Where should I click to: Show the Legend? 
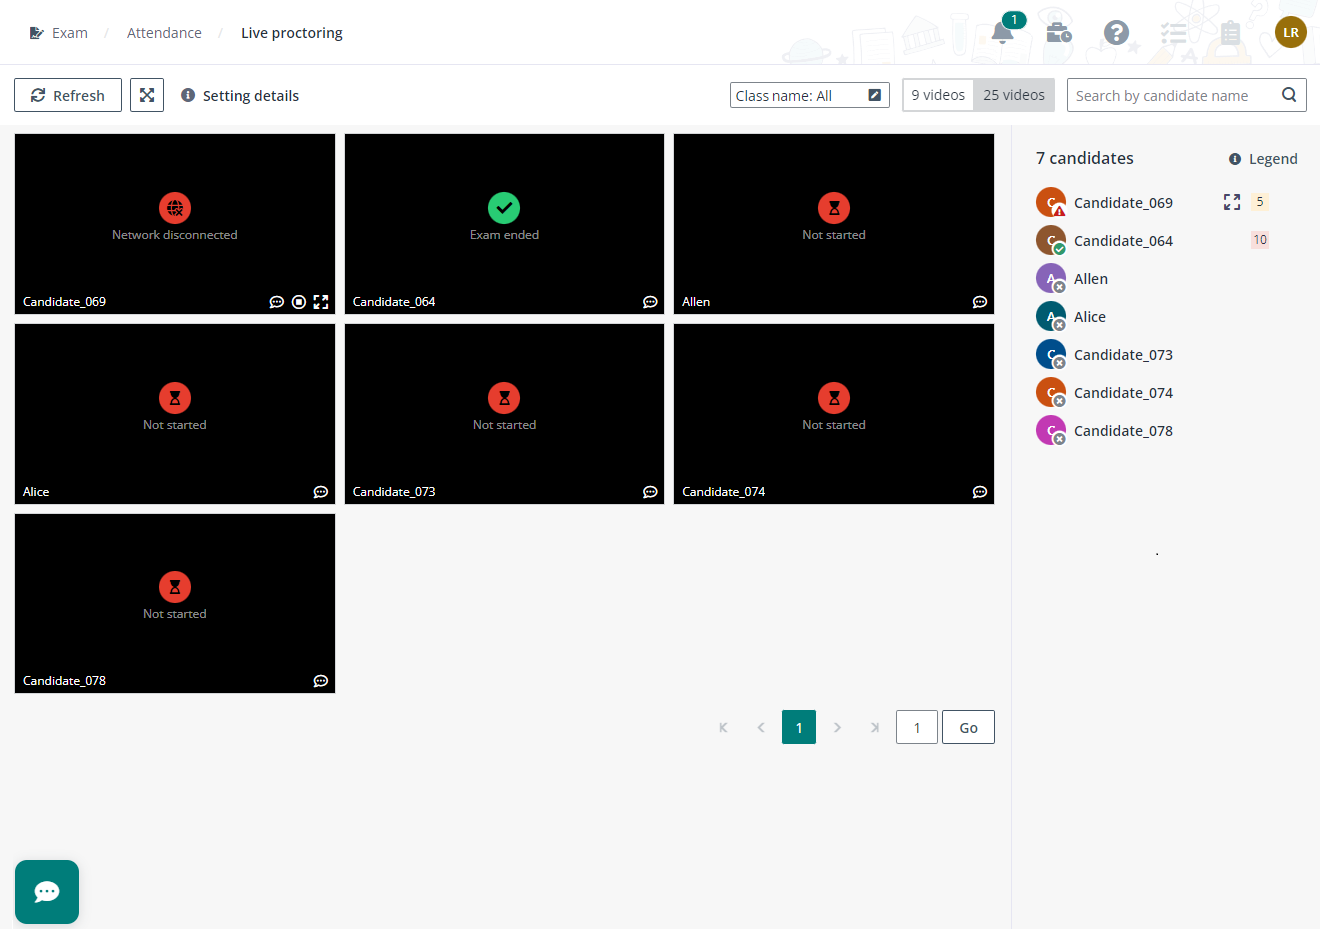pyautogui.click(x=1273, y=159)
